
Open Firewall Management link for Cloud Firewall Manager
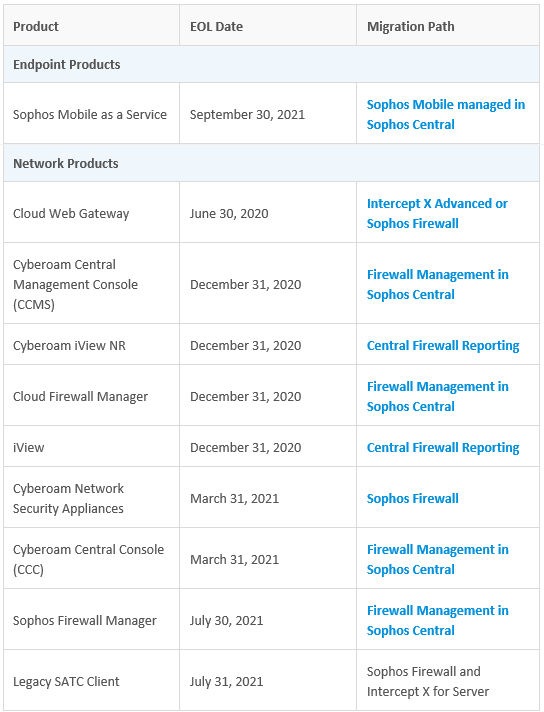tap(437, 396)
